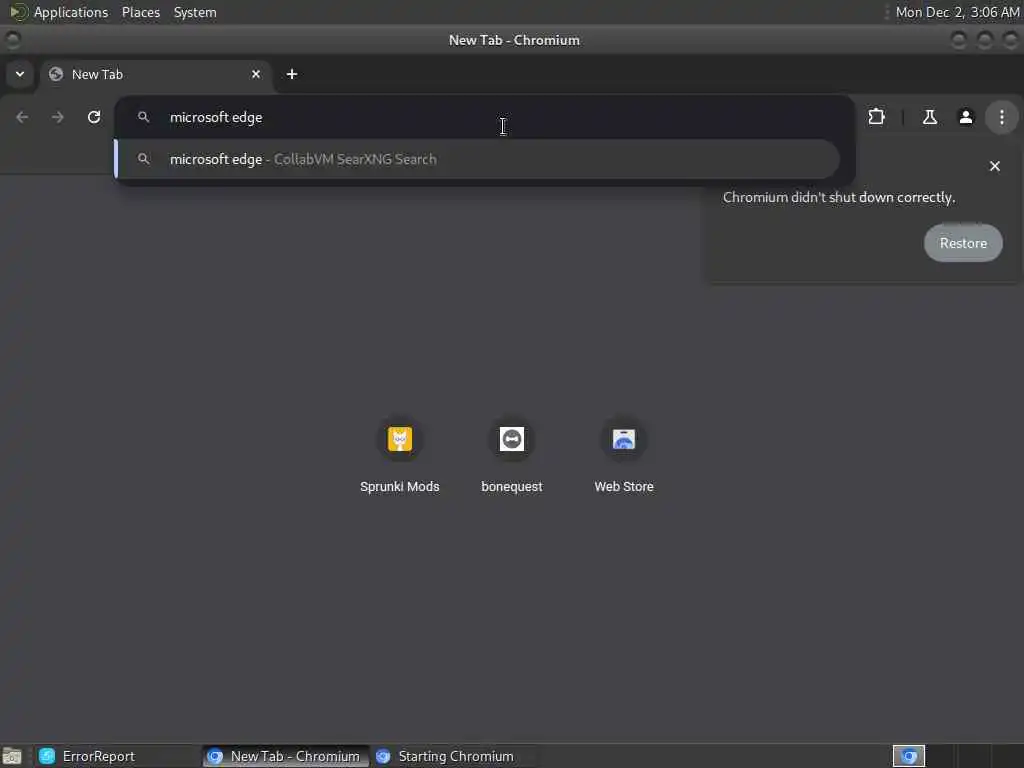Click search icon in the address bar
This screenshot has height=768, width=1024.
(x=144, y=117)
